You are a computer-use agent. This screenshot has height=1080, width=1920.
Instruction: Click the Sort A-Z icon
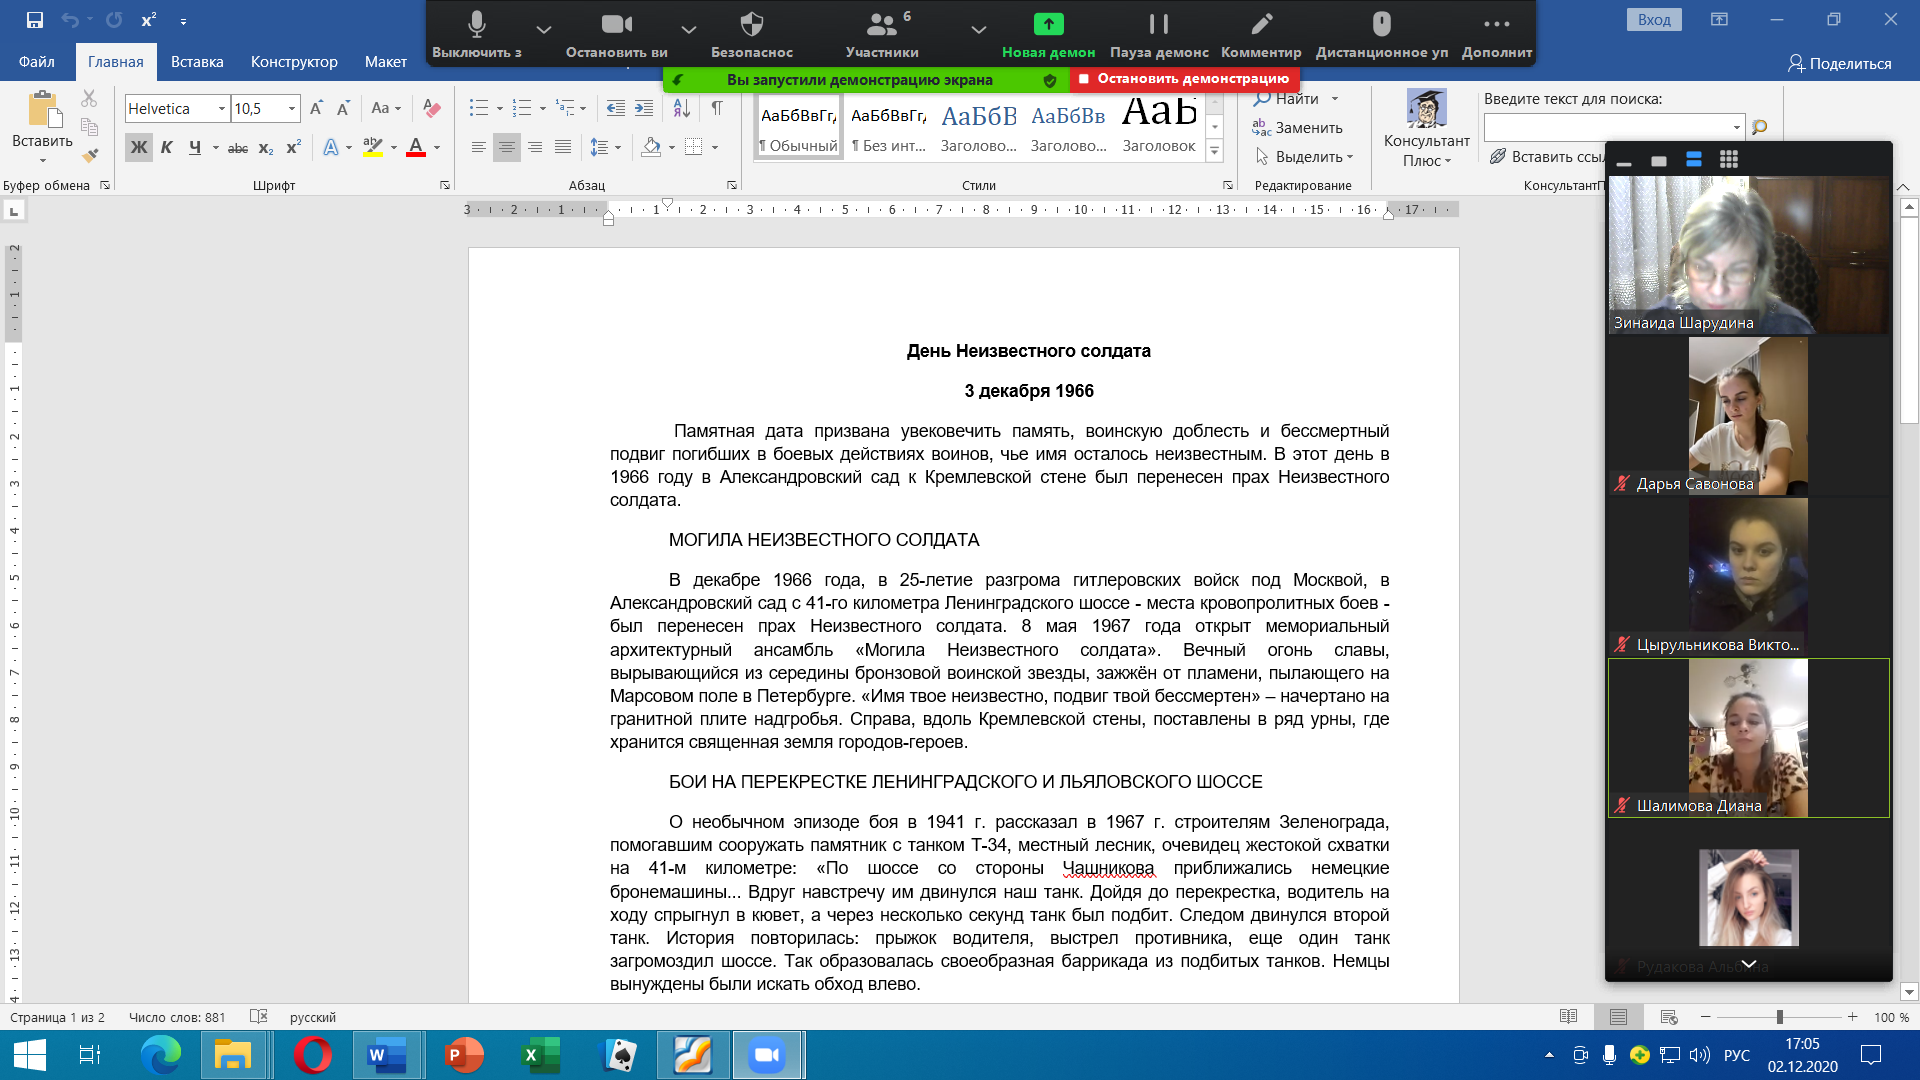pos(682,108)
